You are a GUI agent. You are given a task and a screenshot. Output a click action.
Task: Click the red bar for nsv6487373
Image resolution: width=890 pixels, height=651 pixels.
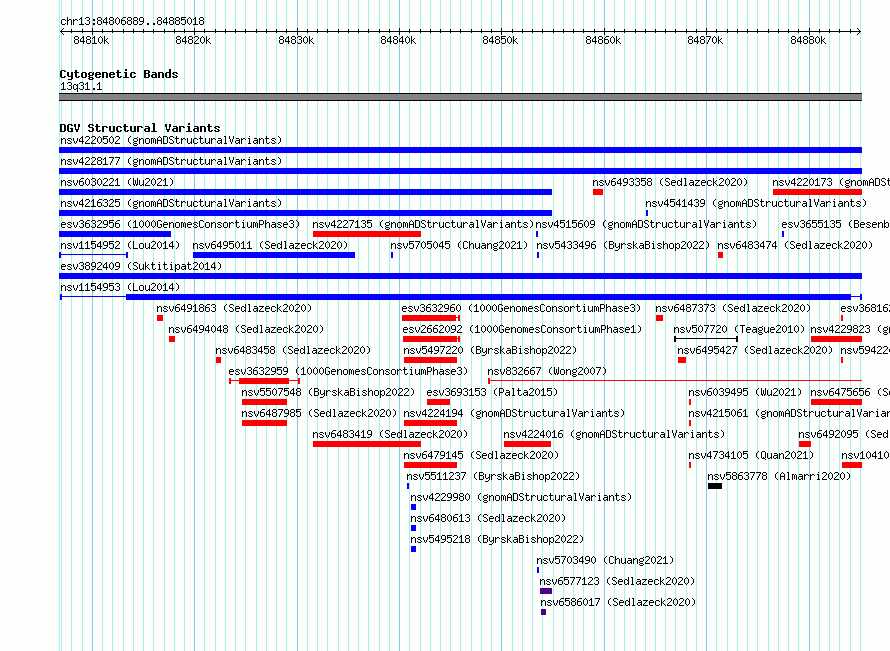click(659, 318)
